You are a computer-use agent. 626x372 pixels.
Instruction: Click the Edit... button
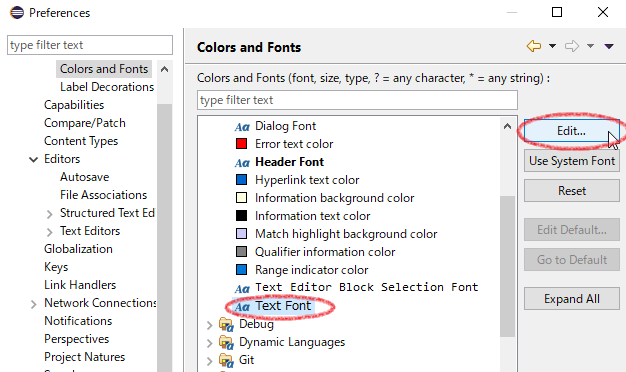pyautogui.click(x=572, y=131)
